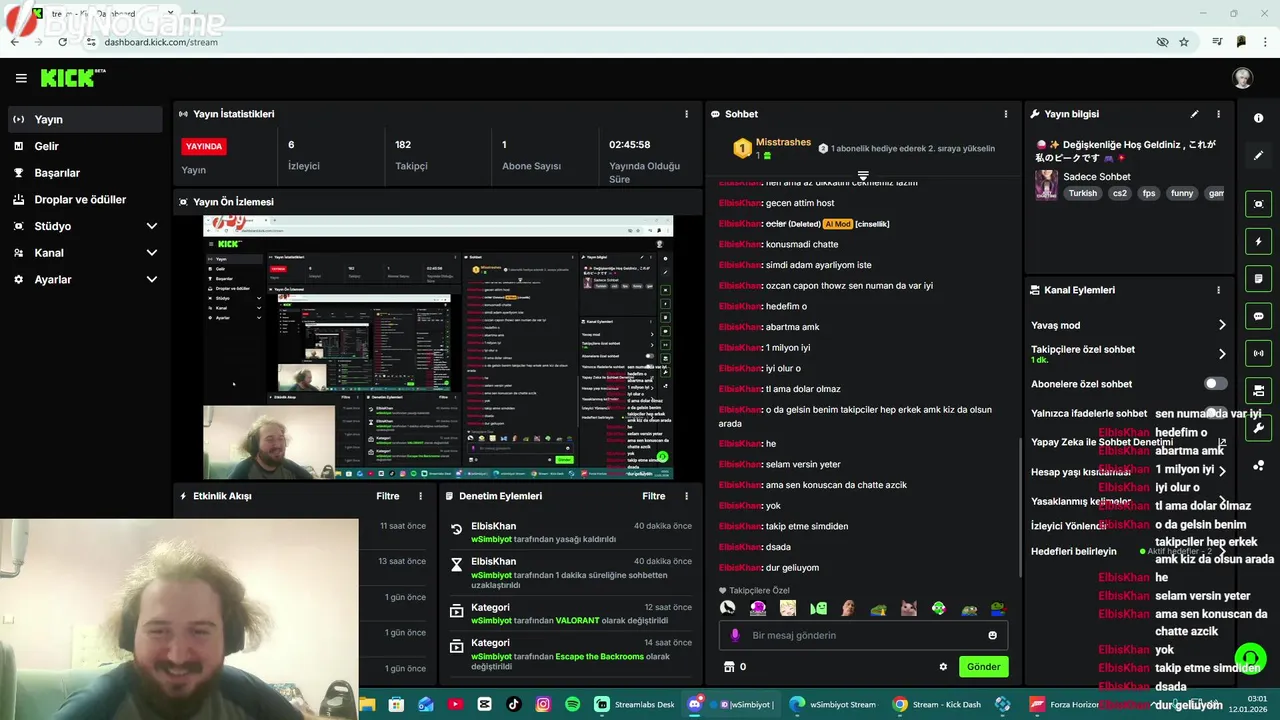Open the Gelir sidebar item
1280x720 pixels.
(85, 146)
